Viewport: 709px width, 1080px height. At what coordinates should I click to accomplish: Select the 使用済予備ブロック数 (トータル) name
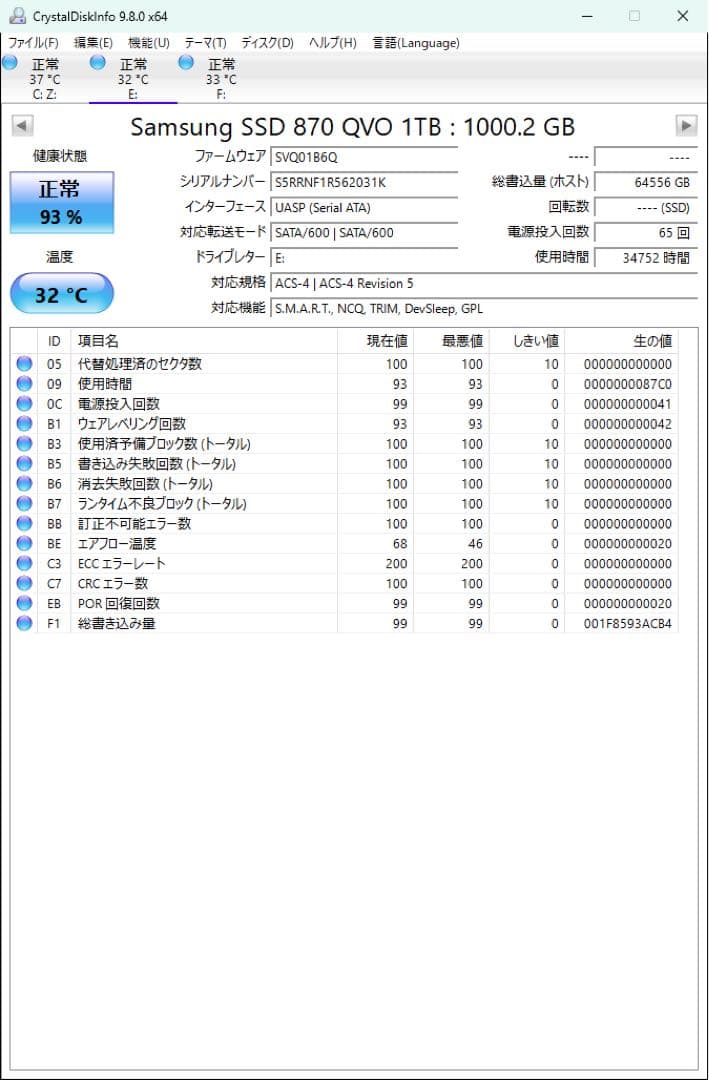tap(164, 444)
